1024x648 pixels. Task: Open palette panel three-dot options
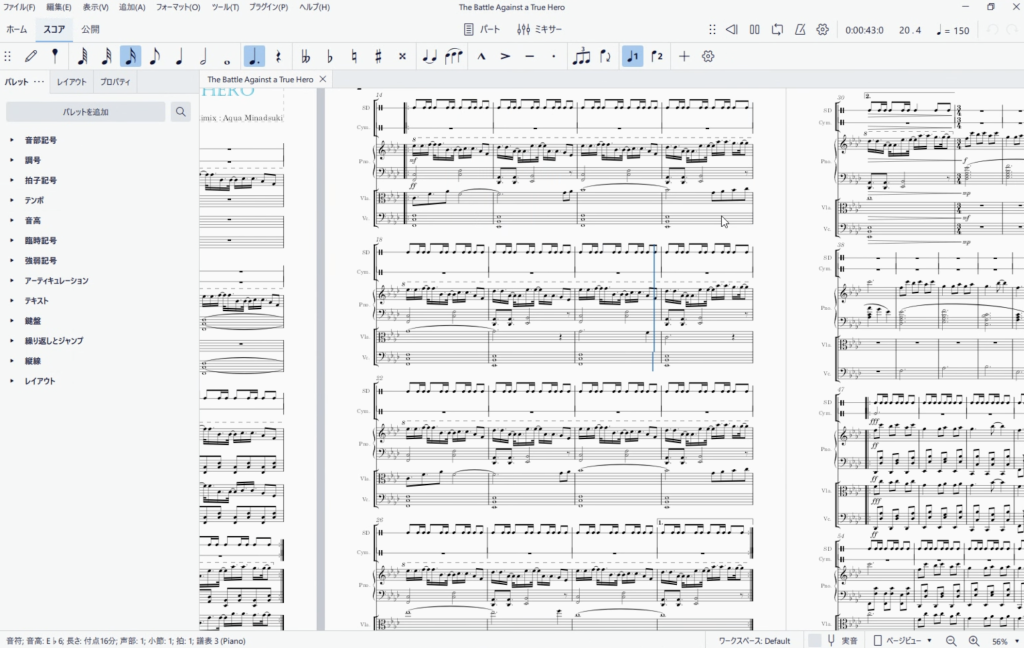[x=39, y=82]
